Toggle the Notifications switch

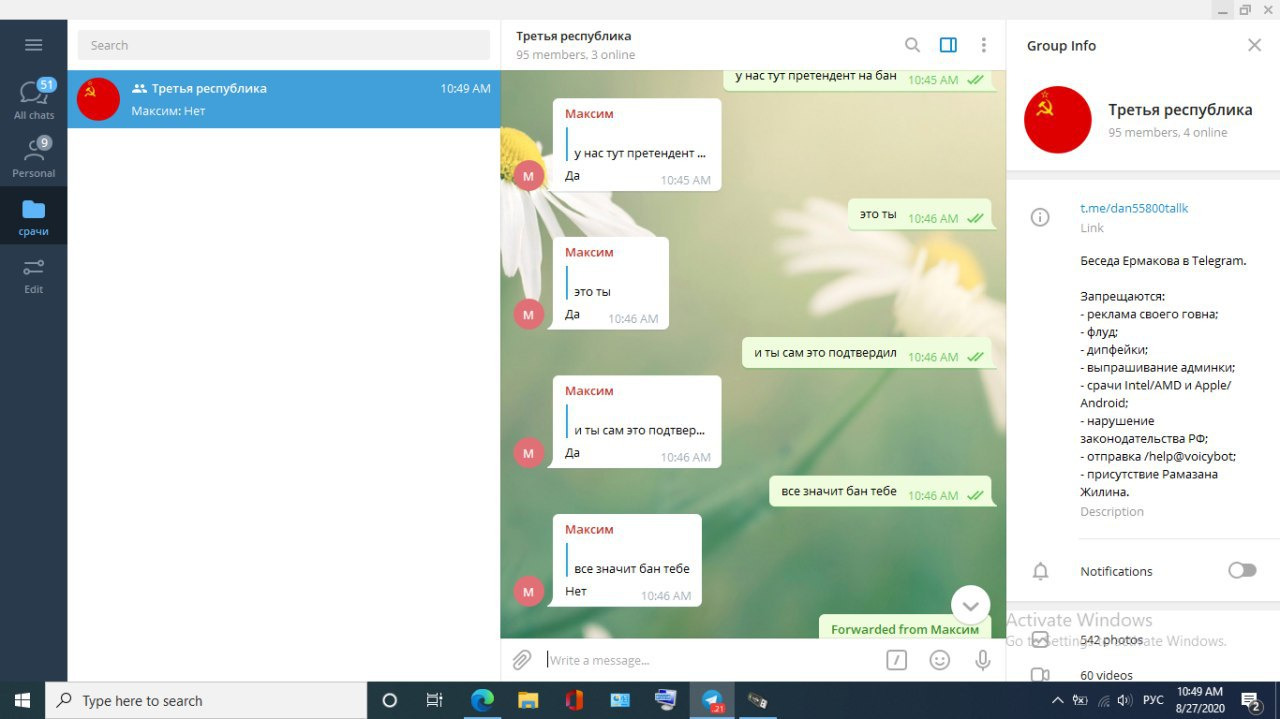tap(1242, 570)
